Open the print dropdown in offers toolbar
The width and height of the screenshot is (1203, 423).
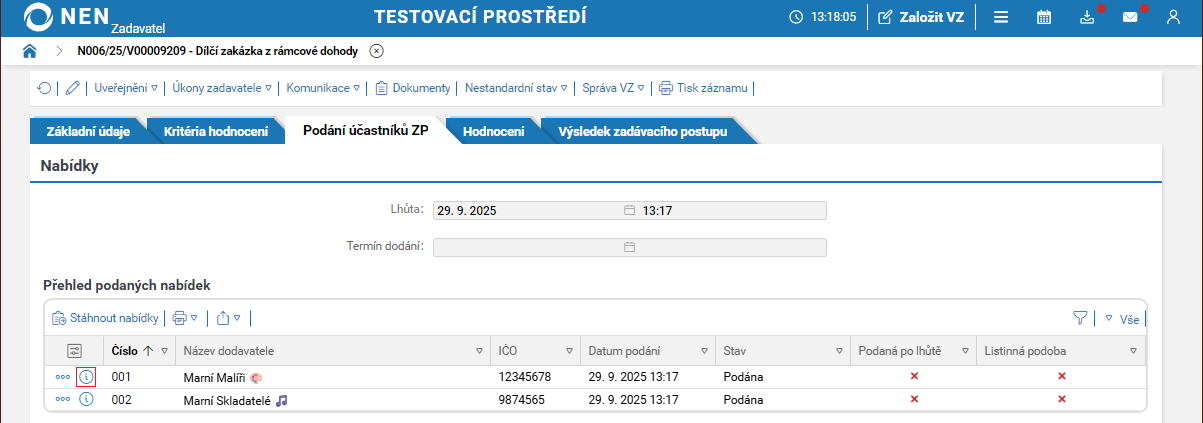(185, 318)
